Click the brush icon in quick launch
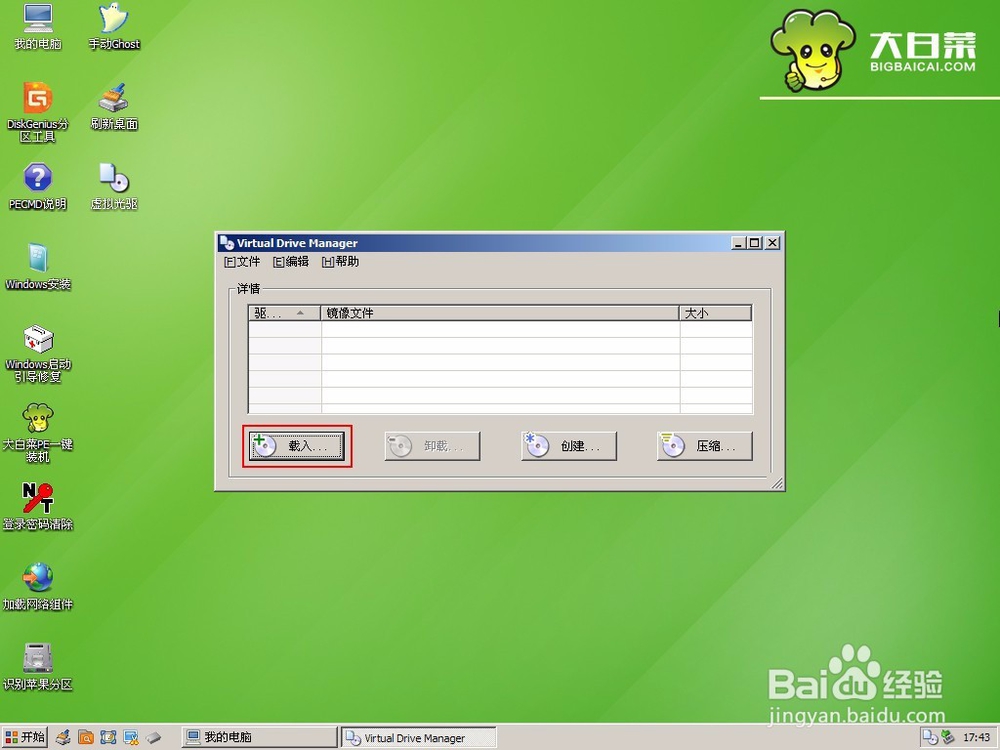The image size is (1000, 750). point(62,738)
